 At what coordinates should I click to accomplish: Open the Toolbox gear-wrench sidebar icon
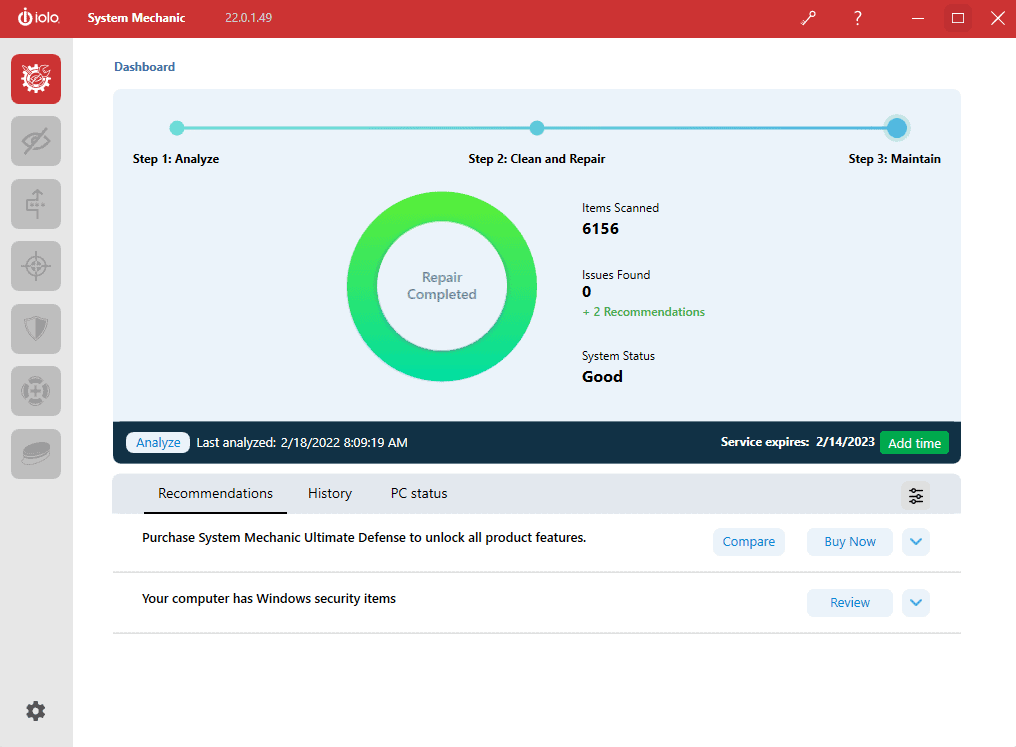point(36,79)
